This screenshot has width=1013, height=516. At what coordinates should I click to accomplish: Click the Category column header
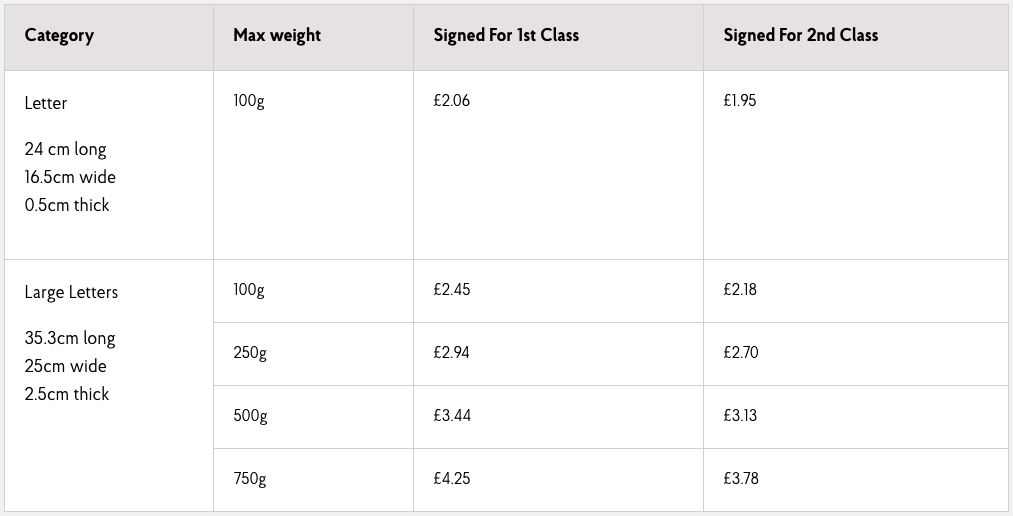click(x=59, y=35)
